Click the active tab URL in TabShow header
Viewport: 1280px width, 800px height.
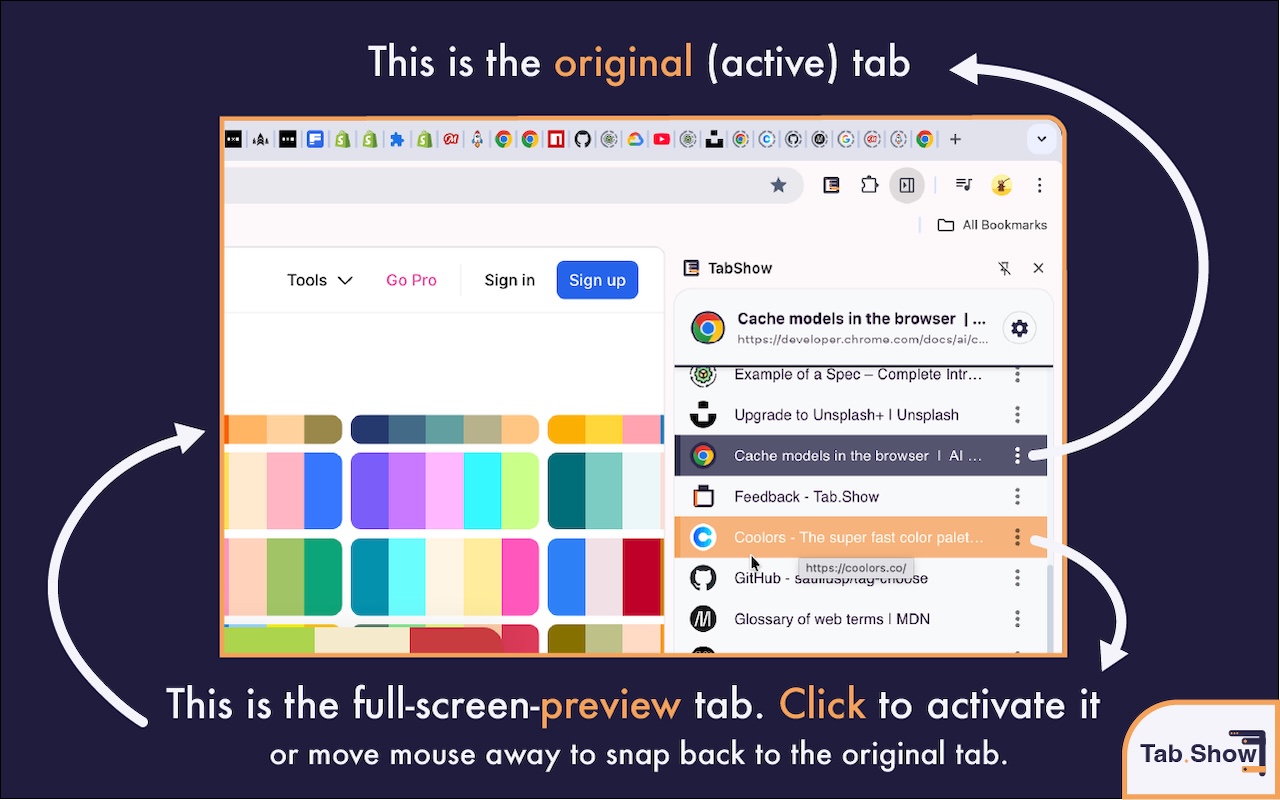pos(863,340)
